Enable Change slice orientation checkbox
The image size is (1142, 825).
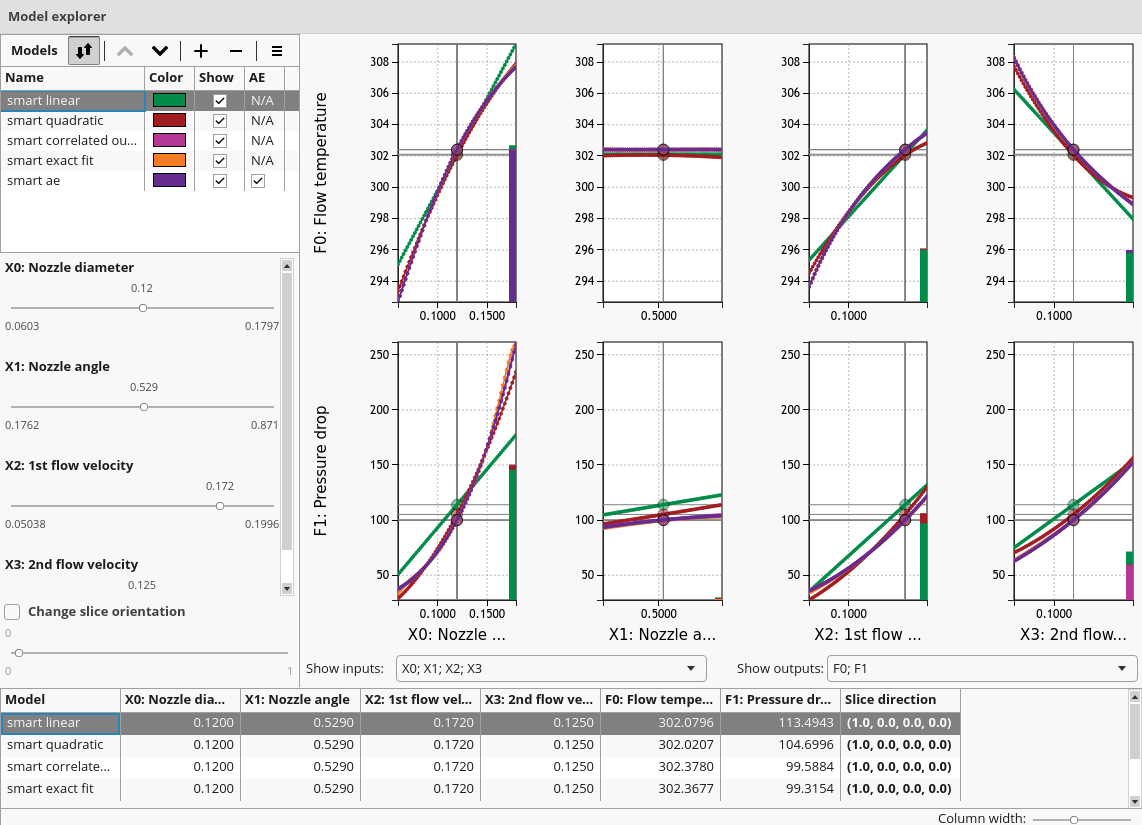click(x=13, y=612)
